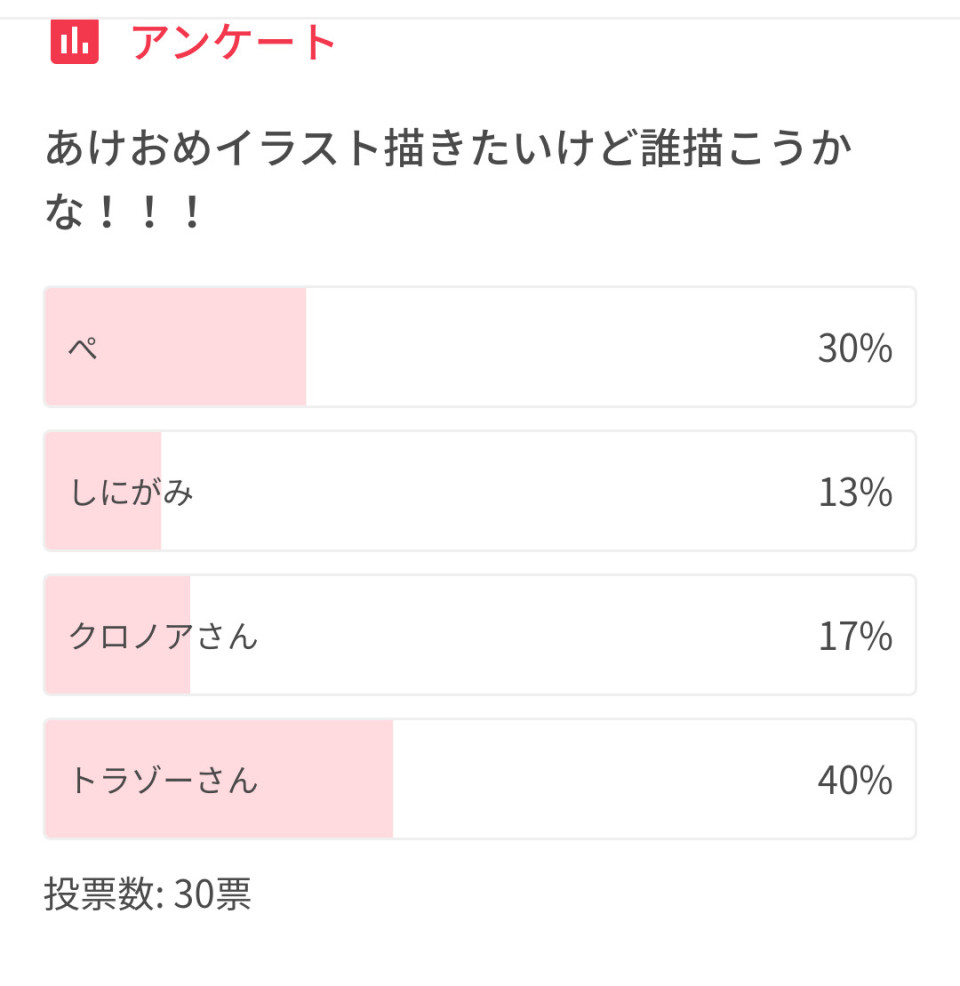This screenshot has height=986, width=960.
Task: Click the アンケート header title
Action: (234, 43)
